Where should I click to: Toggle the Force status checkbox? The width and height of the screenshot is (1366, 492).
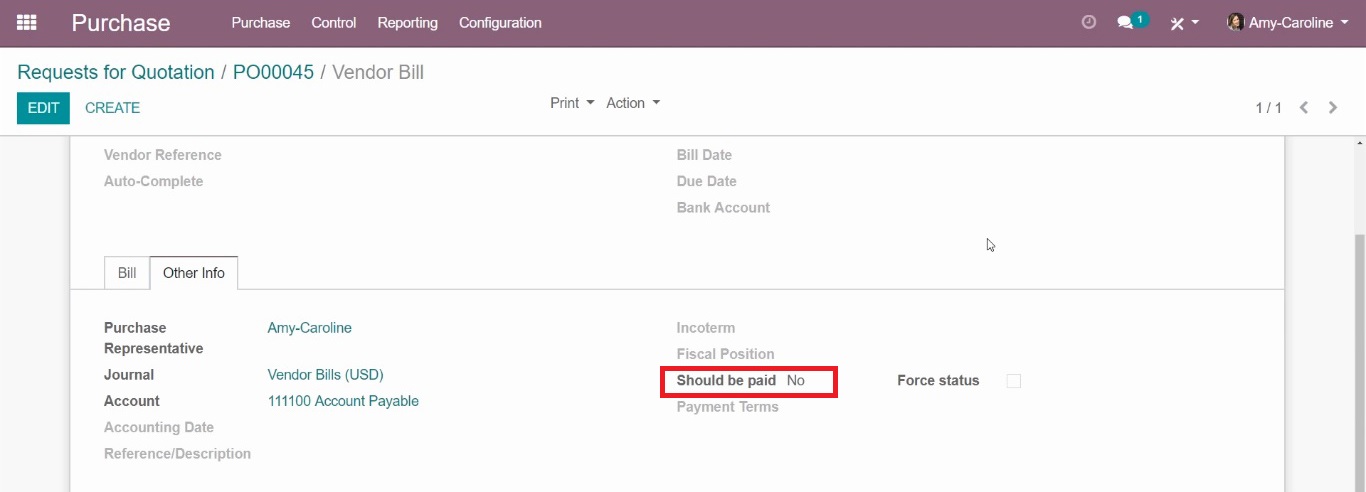1013,381
